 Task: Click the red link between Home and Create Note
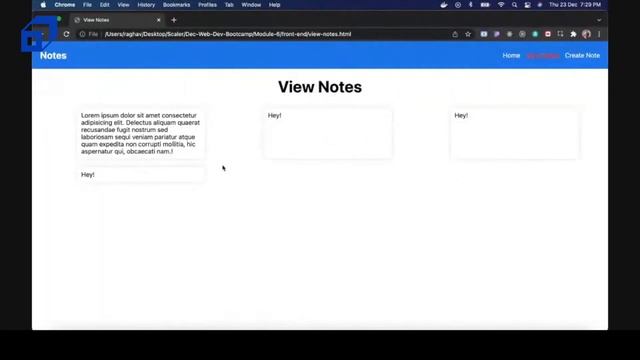542,56
